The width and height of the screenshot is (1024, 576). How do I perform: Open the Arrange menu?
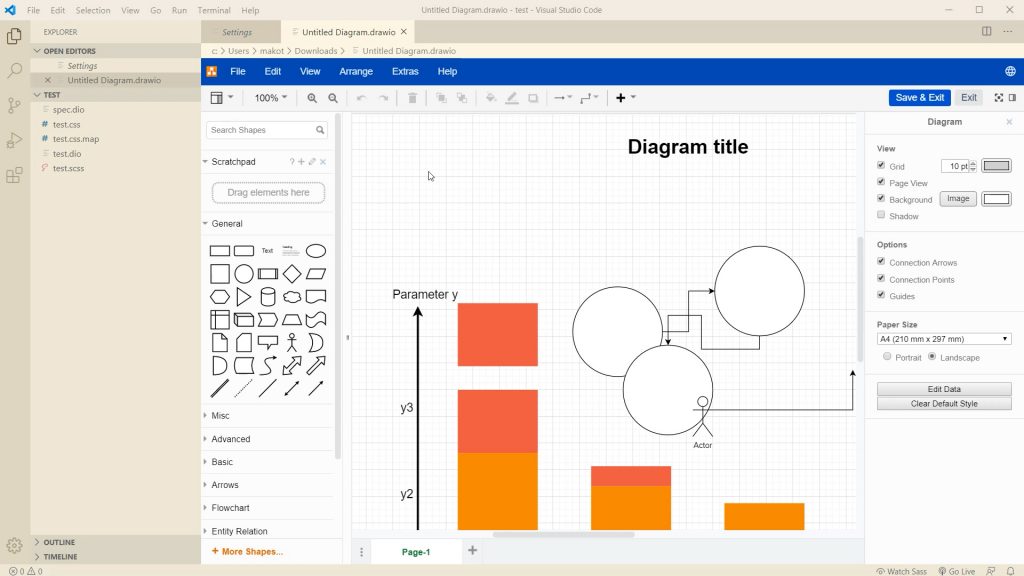[x=355, y=71]
